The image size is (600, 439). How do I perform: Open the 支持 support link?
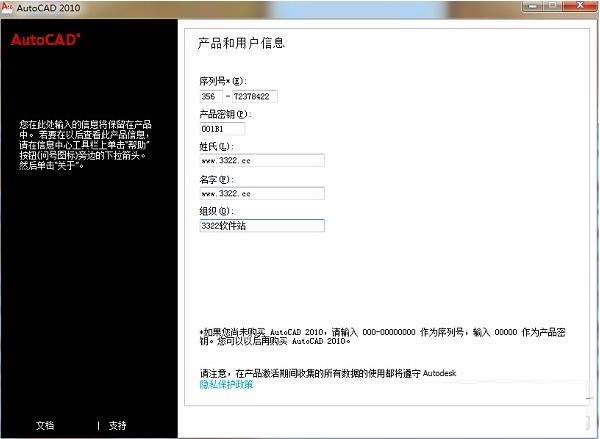click(117, 425)
